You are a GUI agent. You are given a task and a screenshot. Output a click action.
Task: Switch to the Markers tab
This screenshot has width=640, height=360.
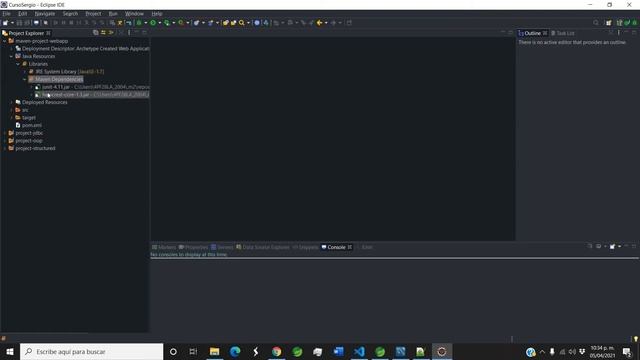pos(164,247)
